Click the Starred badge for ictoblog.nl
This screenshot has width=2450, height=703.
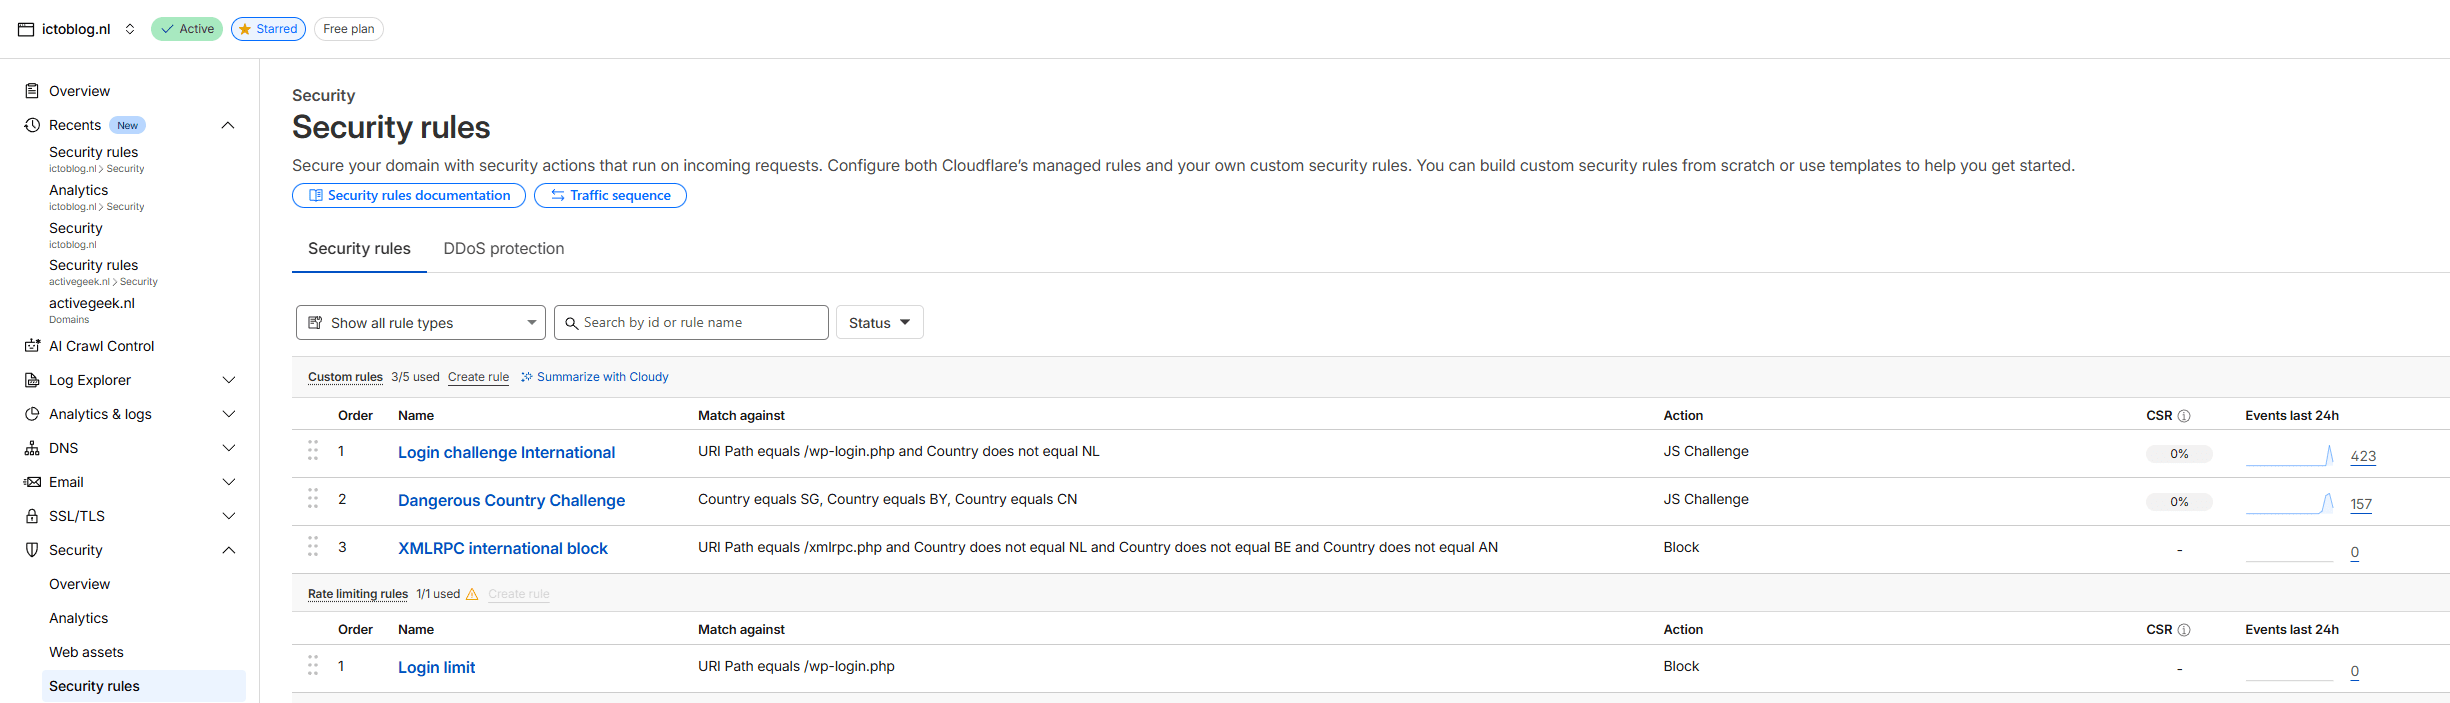268,29
